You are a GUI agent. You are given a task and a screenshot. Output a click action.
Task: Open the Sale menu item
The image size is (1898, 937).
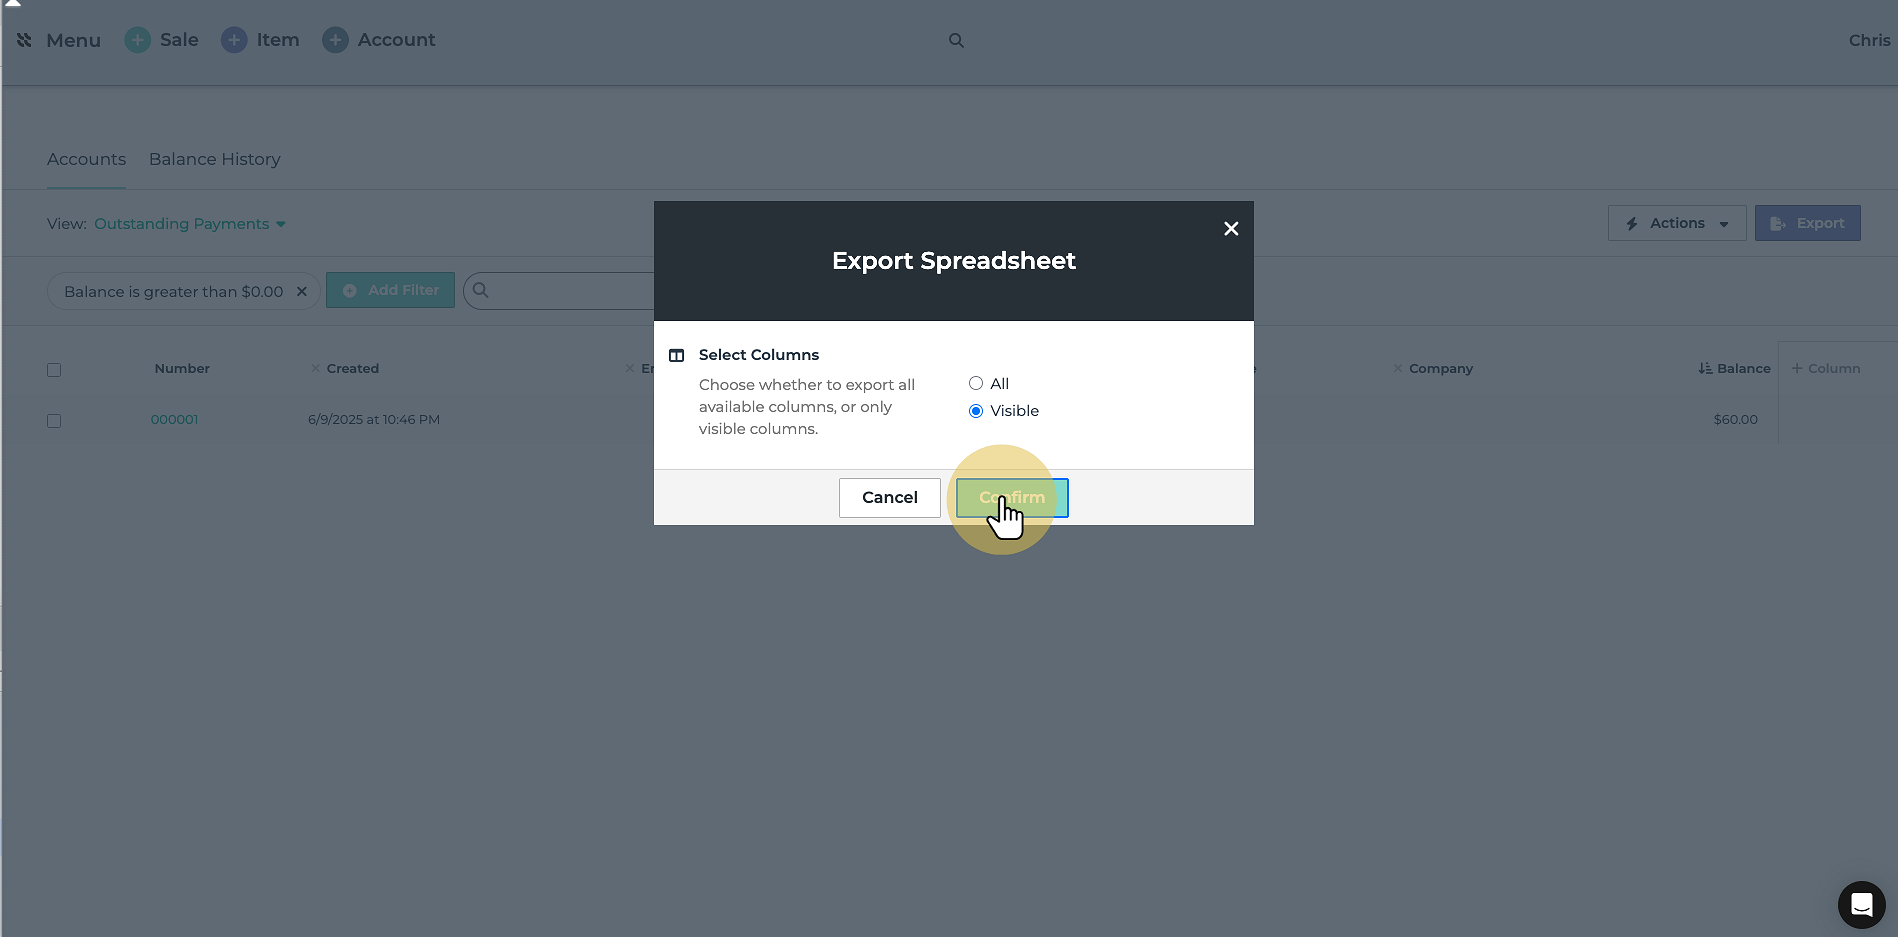[179, 40]
